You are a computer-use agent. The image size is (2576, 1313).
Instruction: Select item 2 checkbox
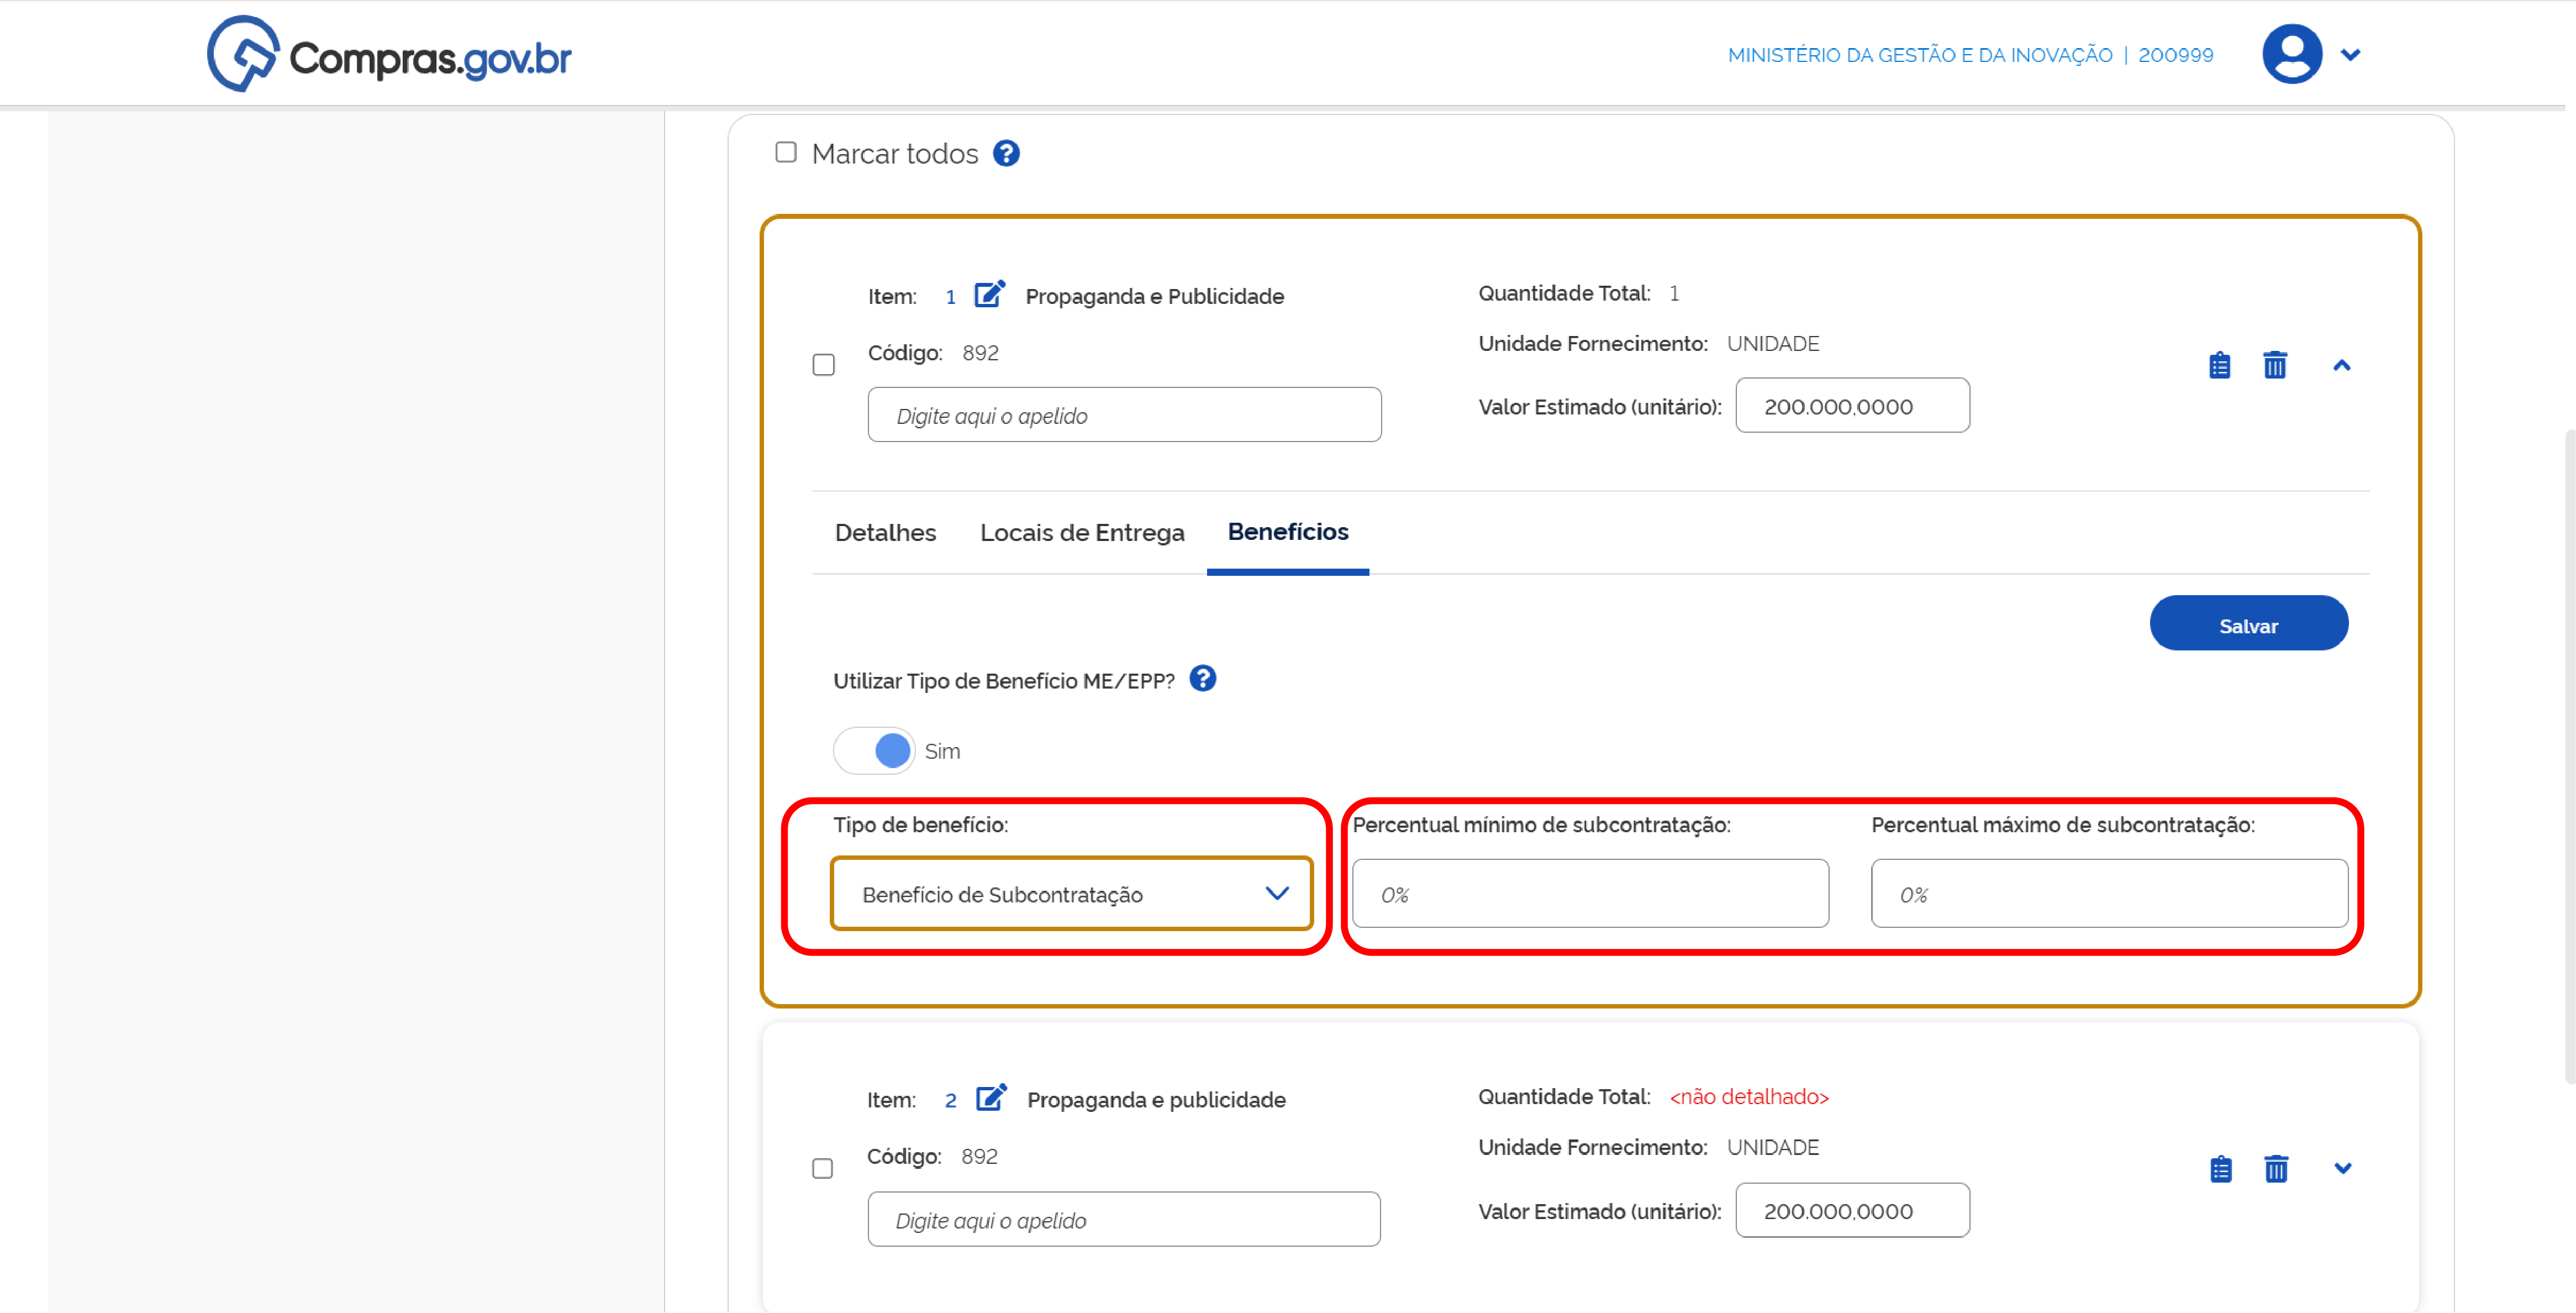coord(822,1168)
